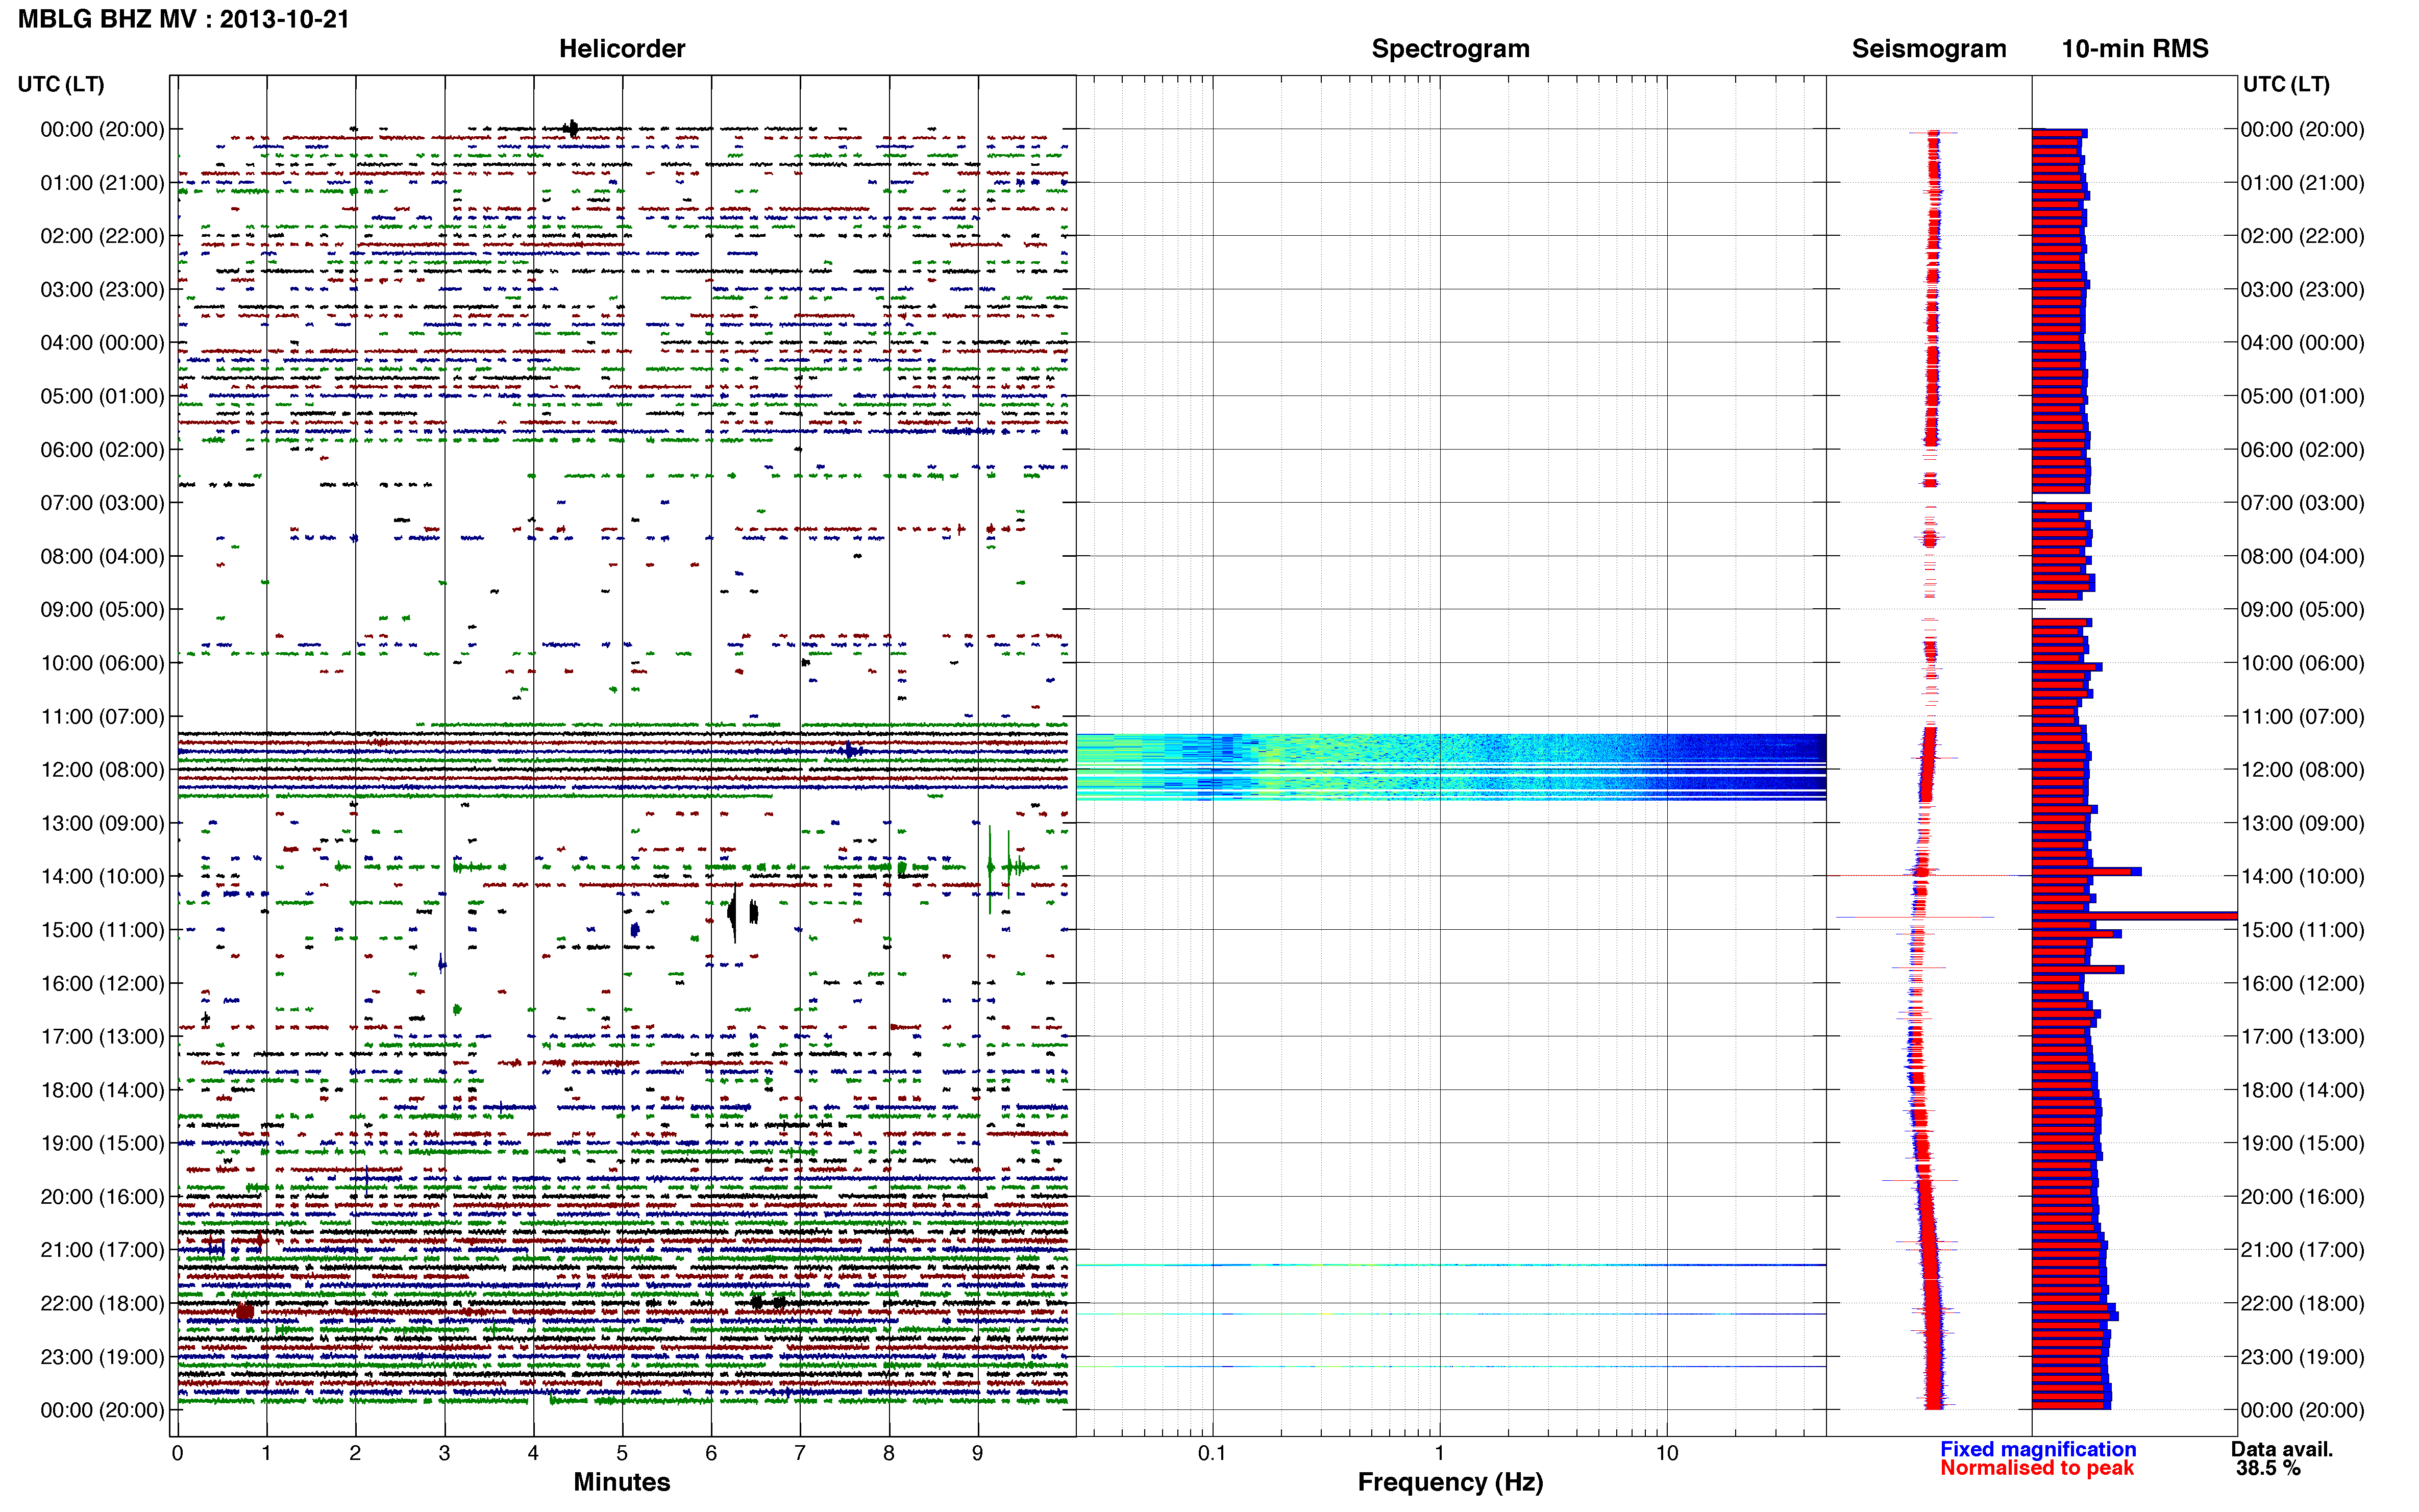Viewport: 2419px width, 1512px height.
Task: Click left axis label '22:00 (18:00)'
Action: click(102, 1303)
